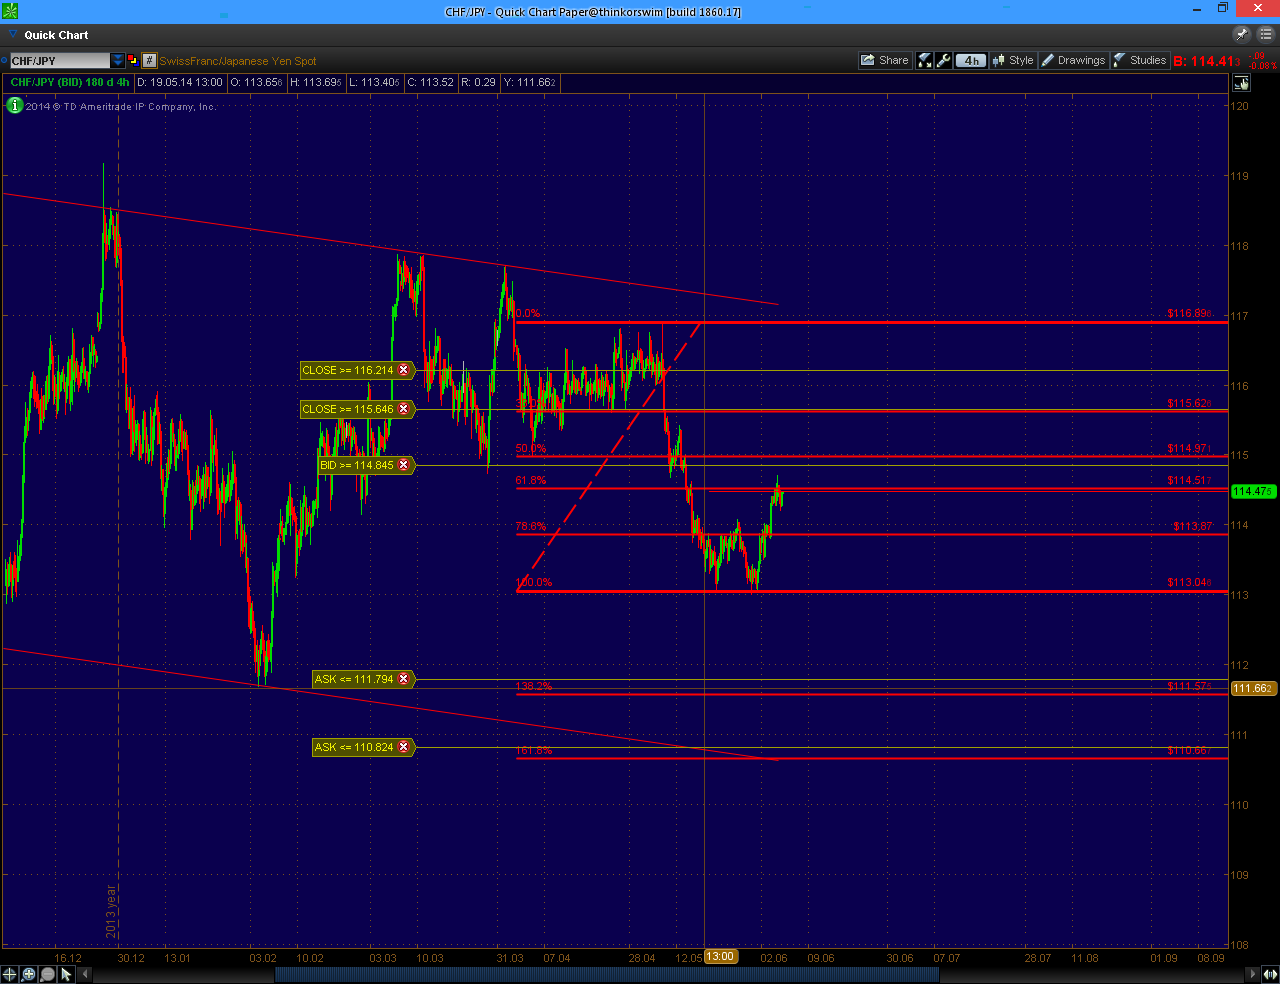Click the 161.8% Fibonacci percentage label
This screenshot has width=1280, height=984.
[x=534, y=750]
